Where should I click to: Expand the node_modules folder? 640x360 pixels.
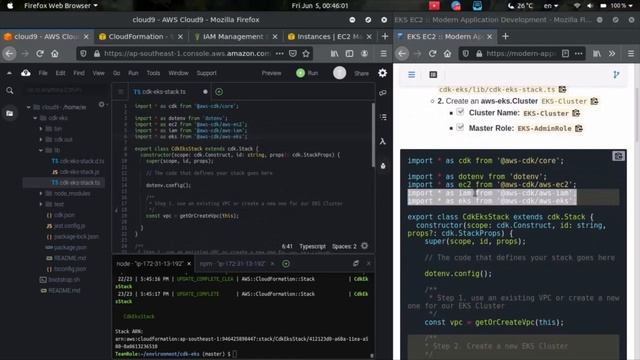pos(41,193)
